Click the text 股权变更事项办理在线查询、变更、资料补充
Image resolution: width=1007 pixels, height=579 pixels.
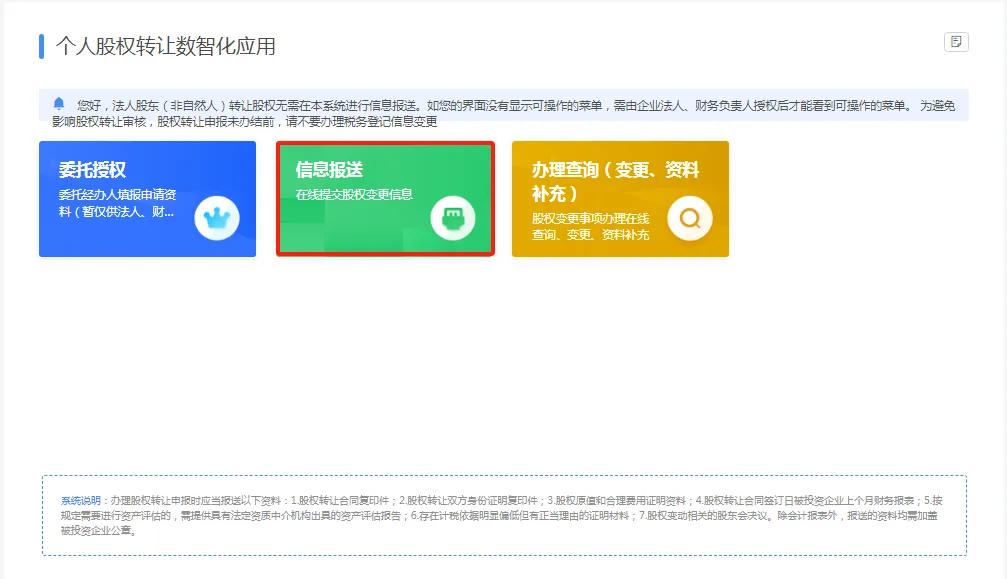[590, 227]
